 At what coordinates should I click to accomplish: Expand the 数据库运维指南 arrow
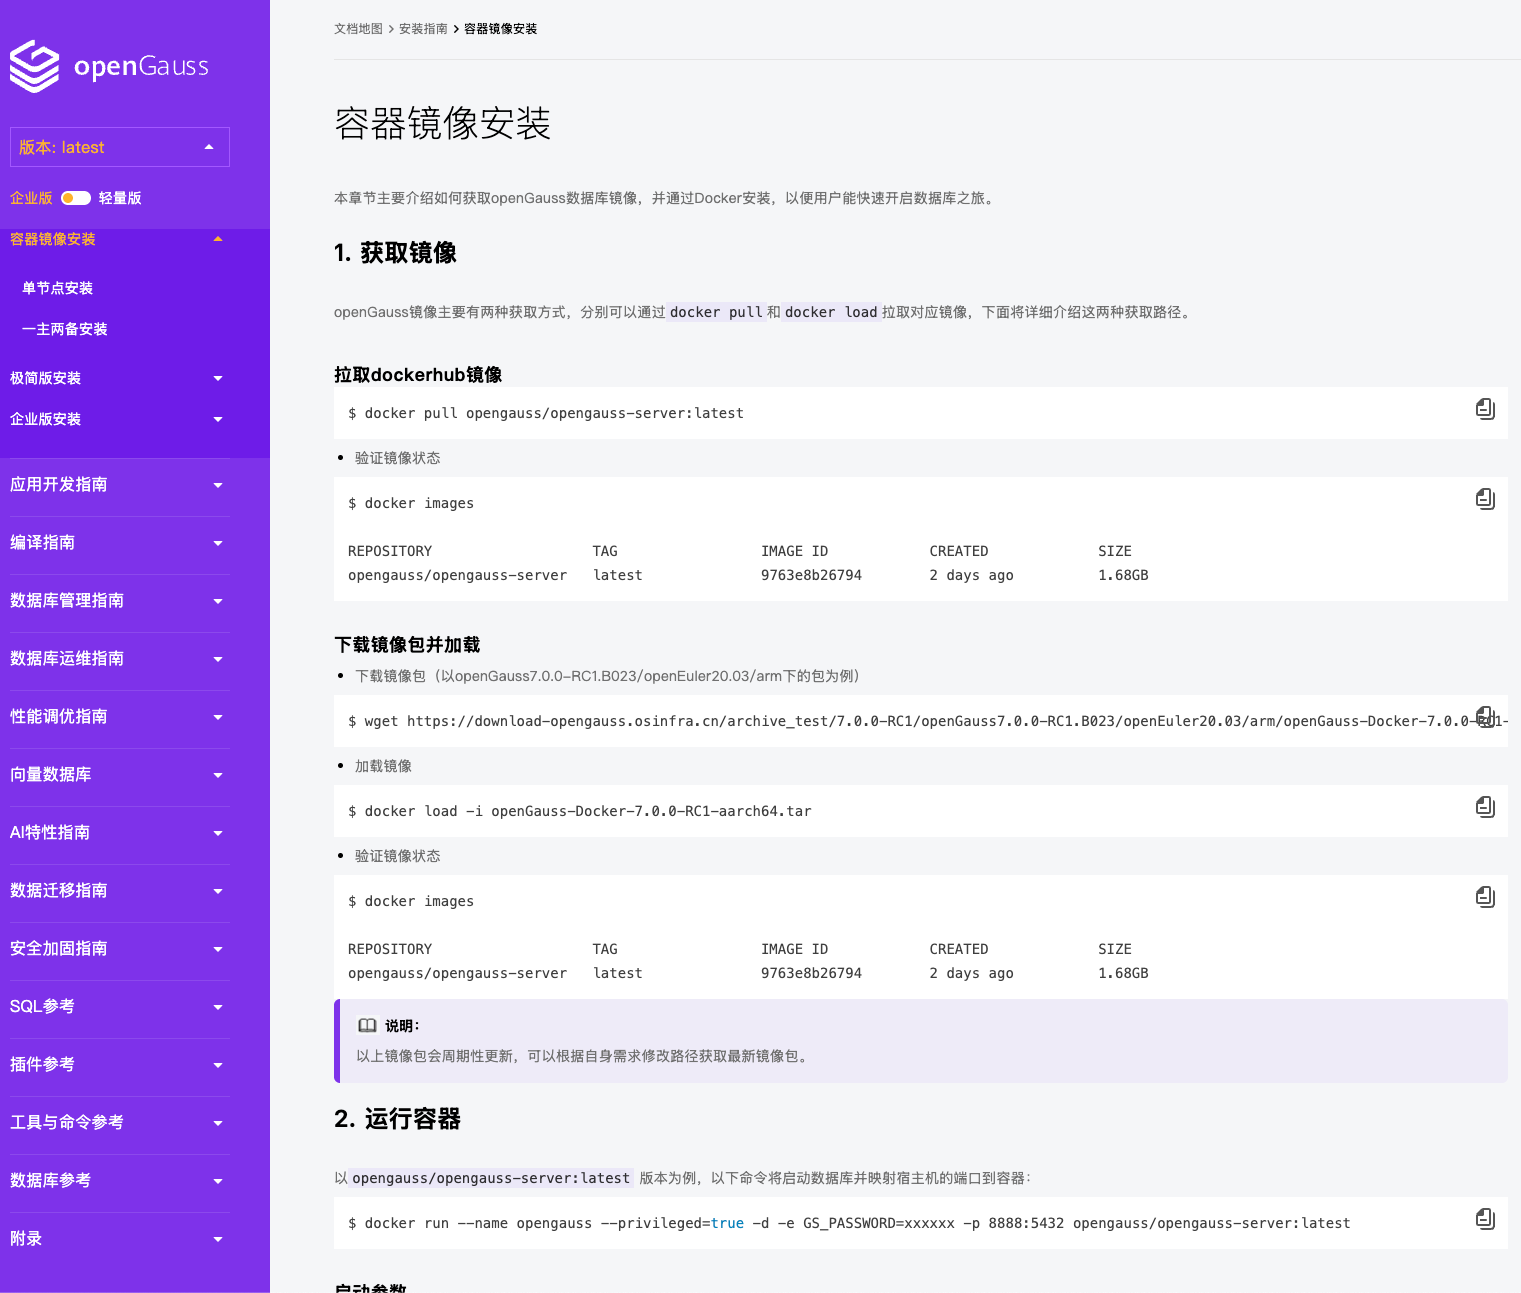pos(218,659)
